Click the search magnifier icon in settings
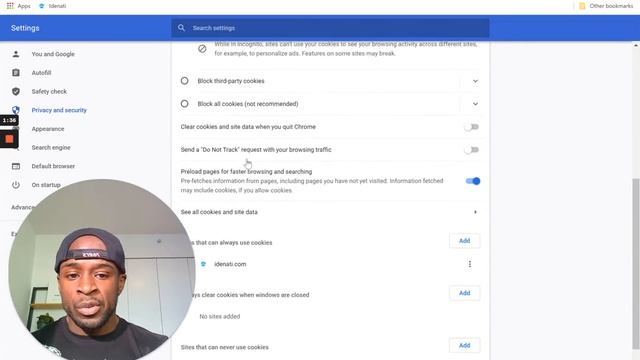Viewport: 640px width, 360px height. (181, 28)
